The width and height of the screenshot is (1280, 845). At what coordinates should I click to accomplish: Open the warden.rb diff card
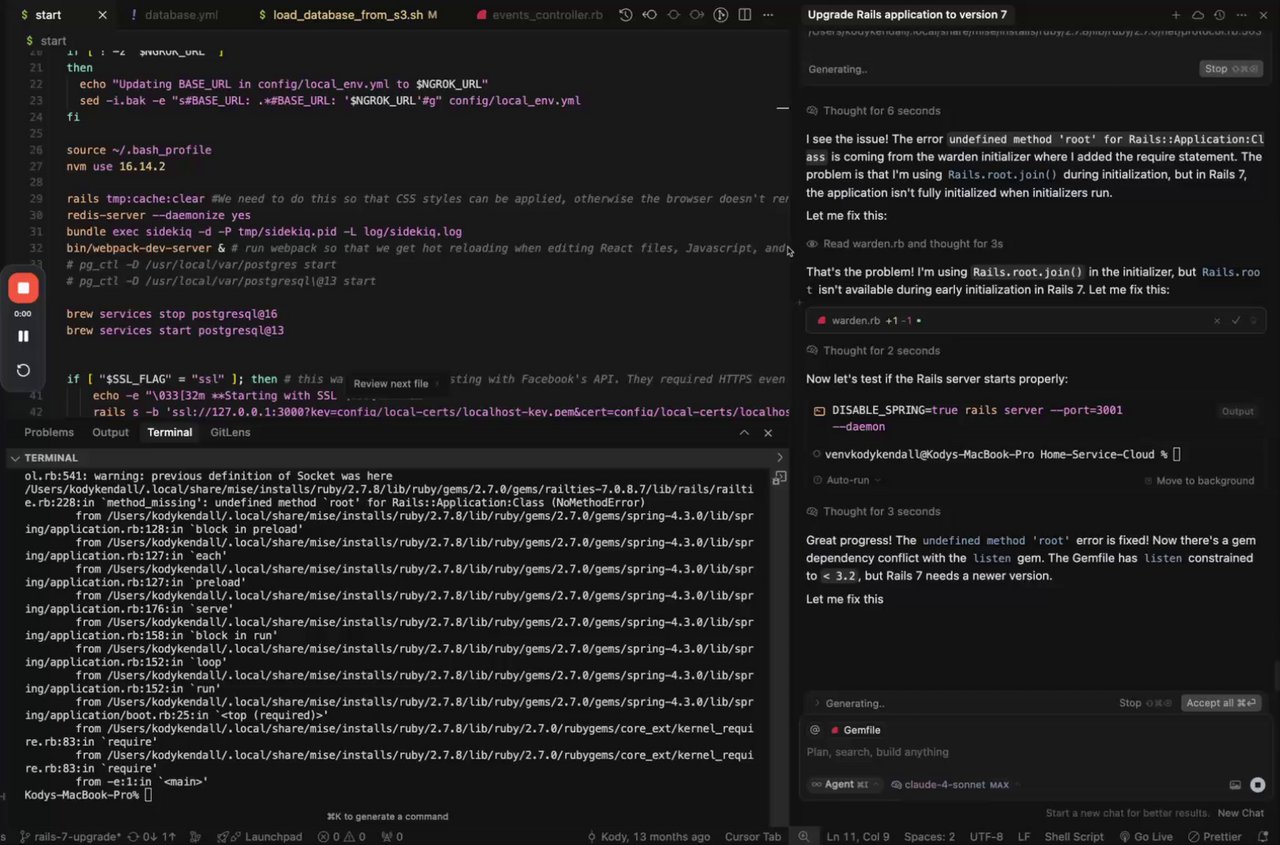[x=1036, y=321]
